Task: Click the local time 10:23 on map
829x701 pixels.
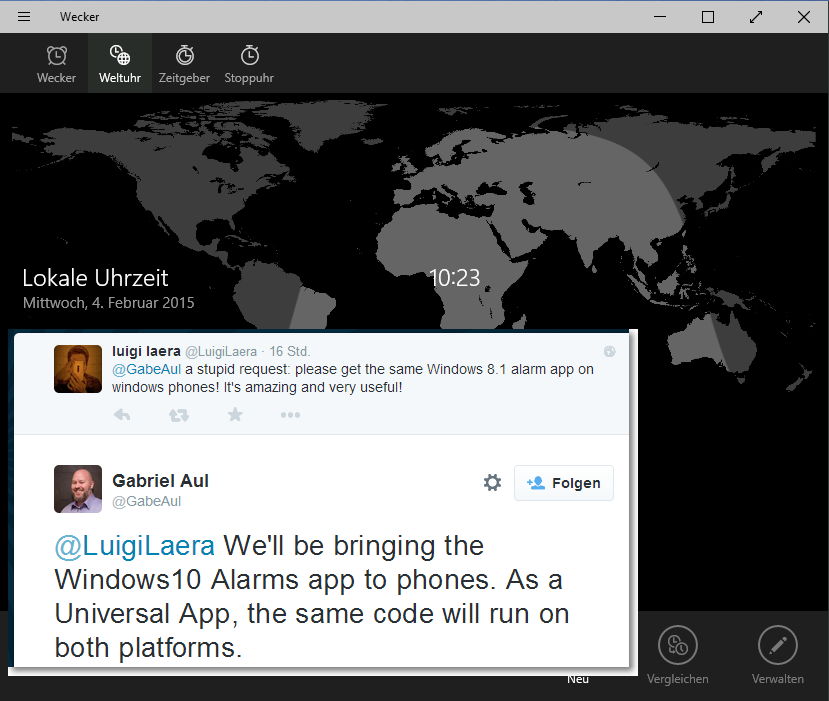Action: tap(454, 278)
